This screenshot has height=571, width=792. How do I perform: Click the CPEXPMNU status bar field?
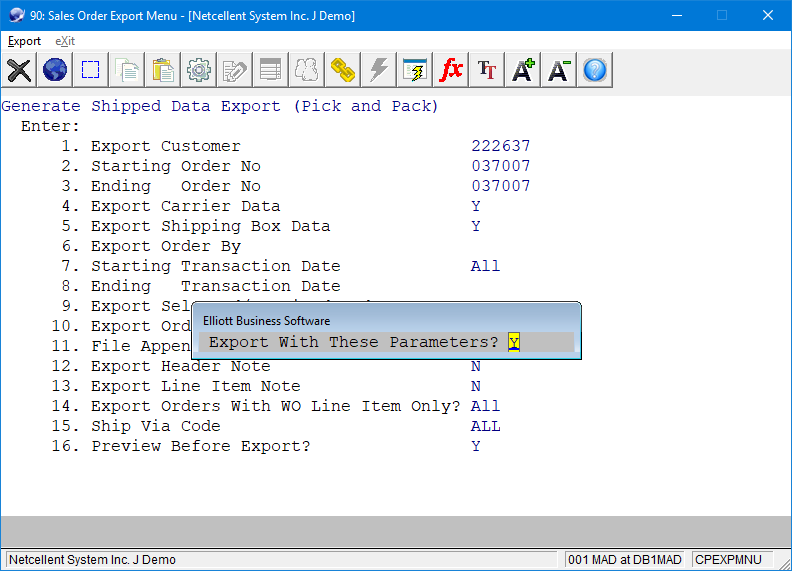pyautogui.click(x=732, y=560)
